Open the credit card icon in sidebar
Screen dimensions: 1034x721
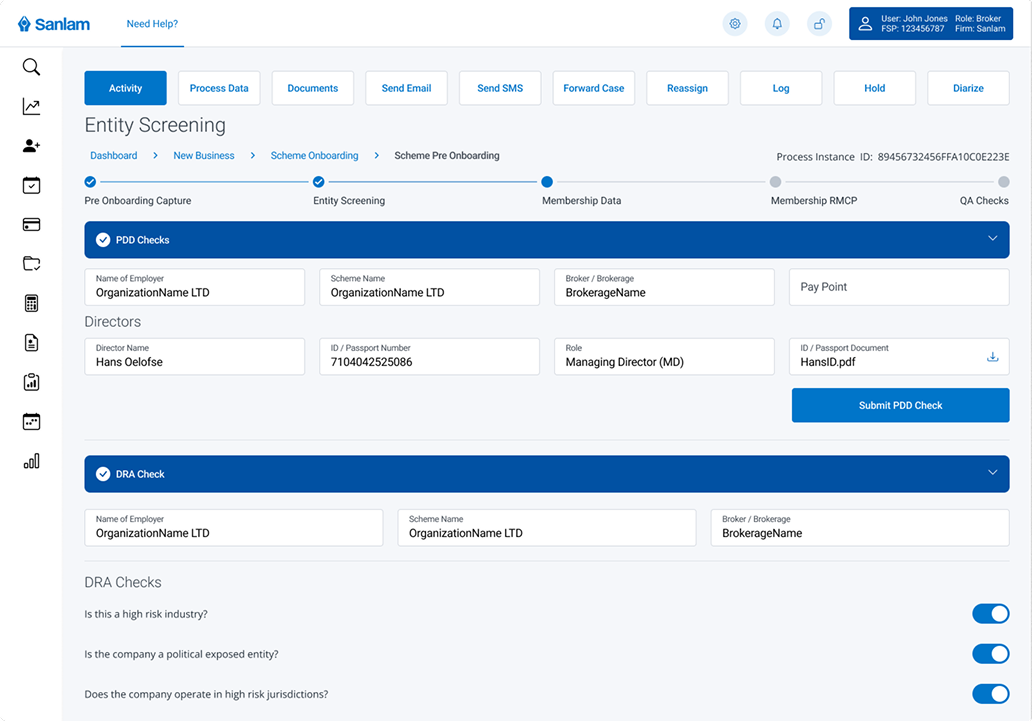click(31, 225)
